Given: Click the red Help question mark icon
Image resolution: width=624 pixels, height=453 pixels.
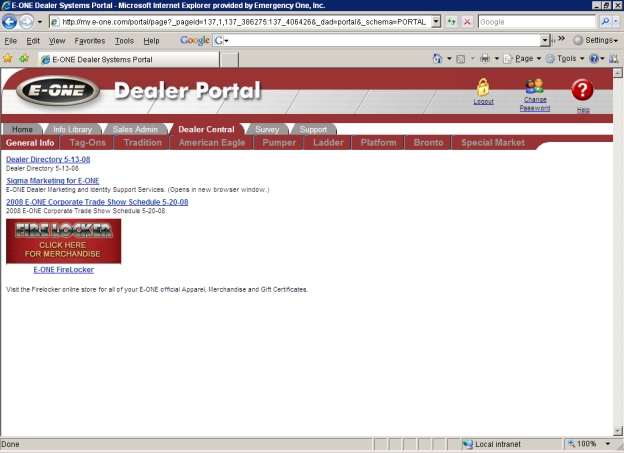Looking at the screenshot, I should click(x=582, y=90).
